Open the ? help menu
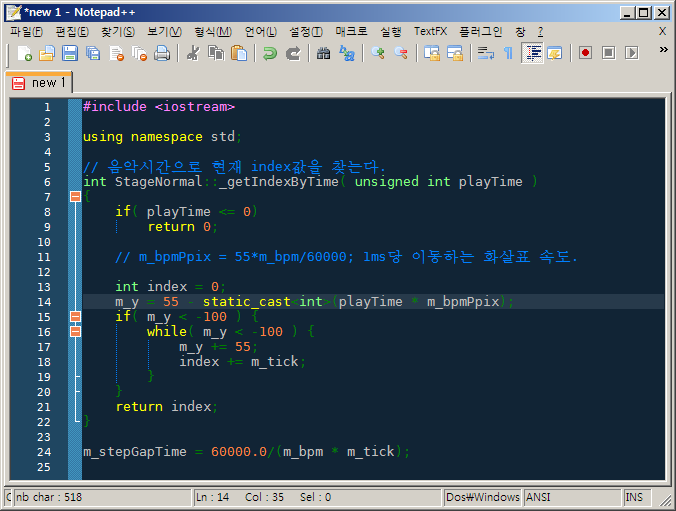The height and width of the screenshot is (511, 676). (x=540, y=31)
